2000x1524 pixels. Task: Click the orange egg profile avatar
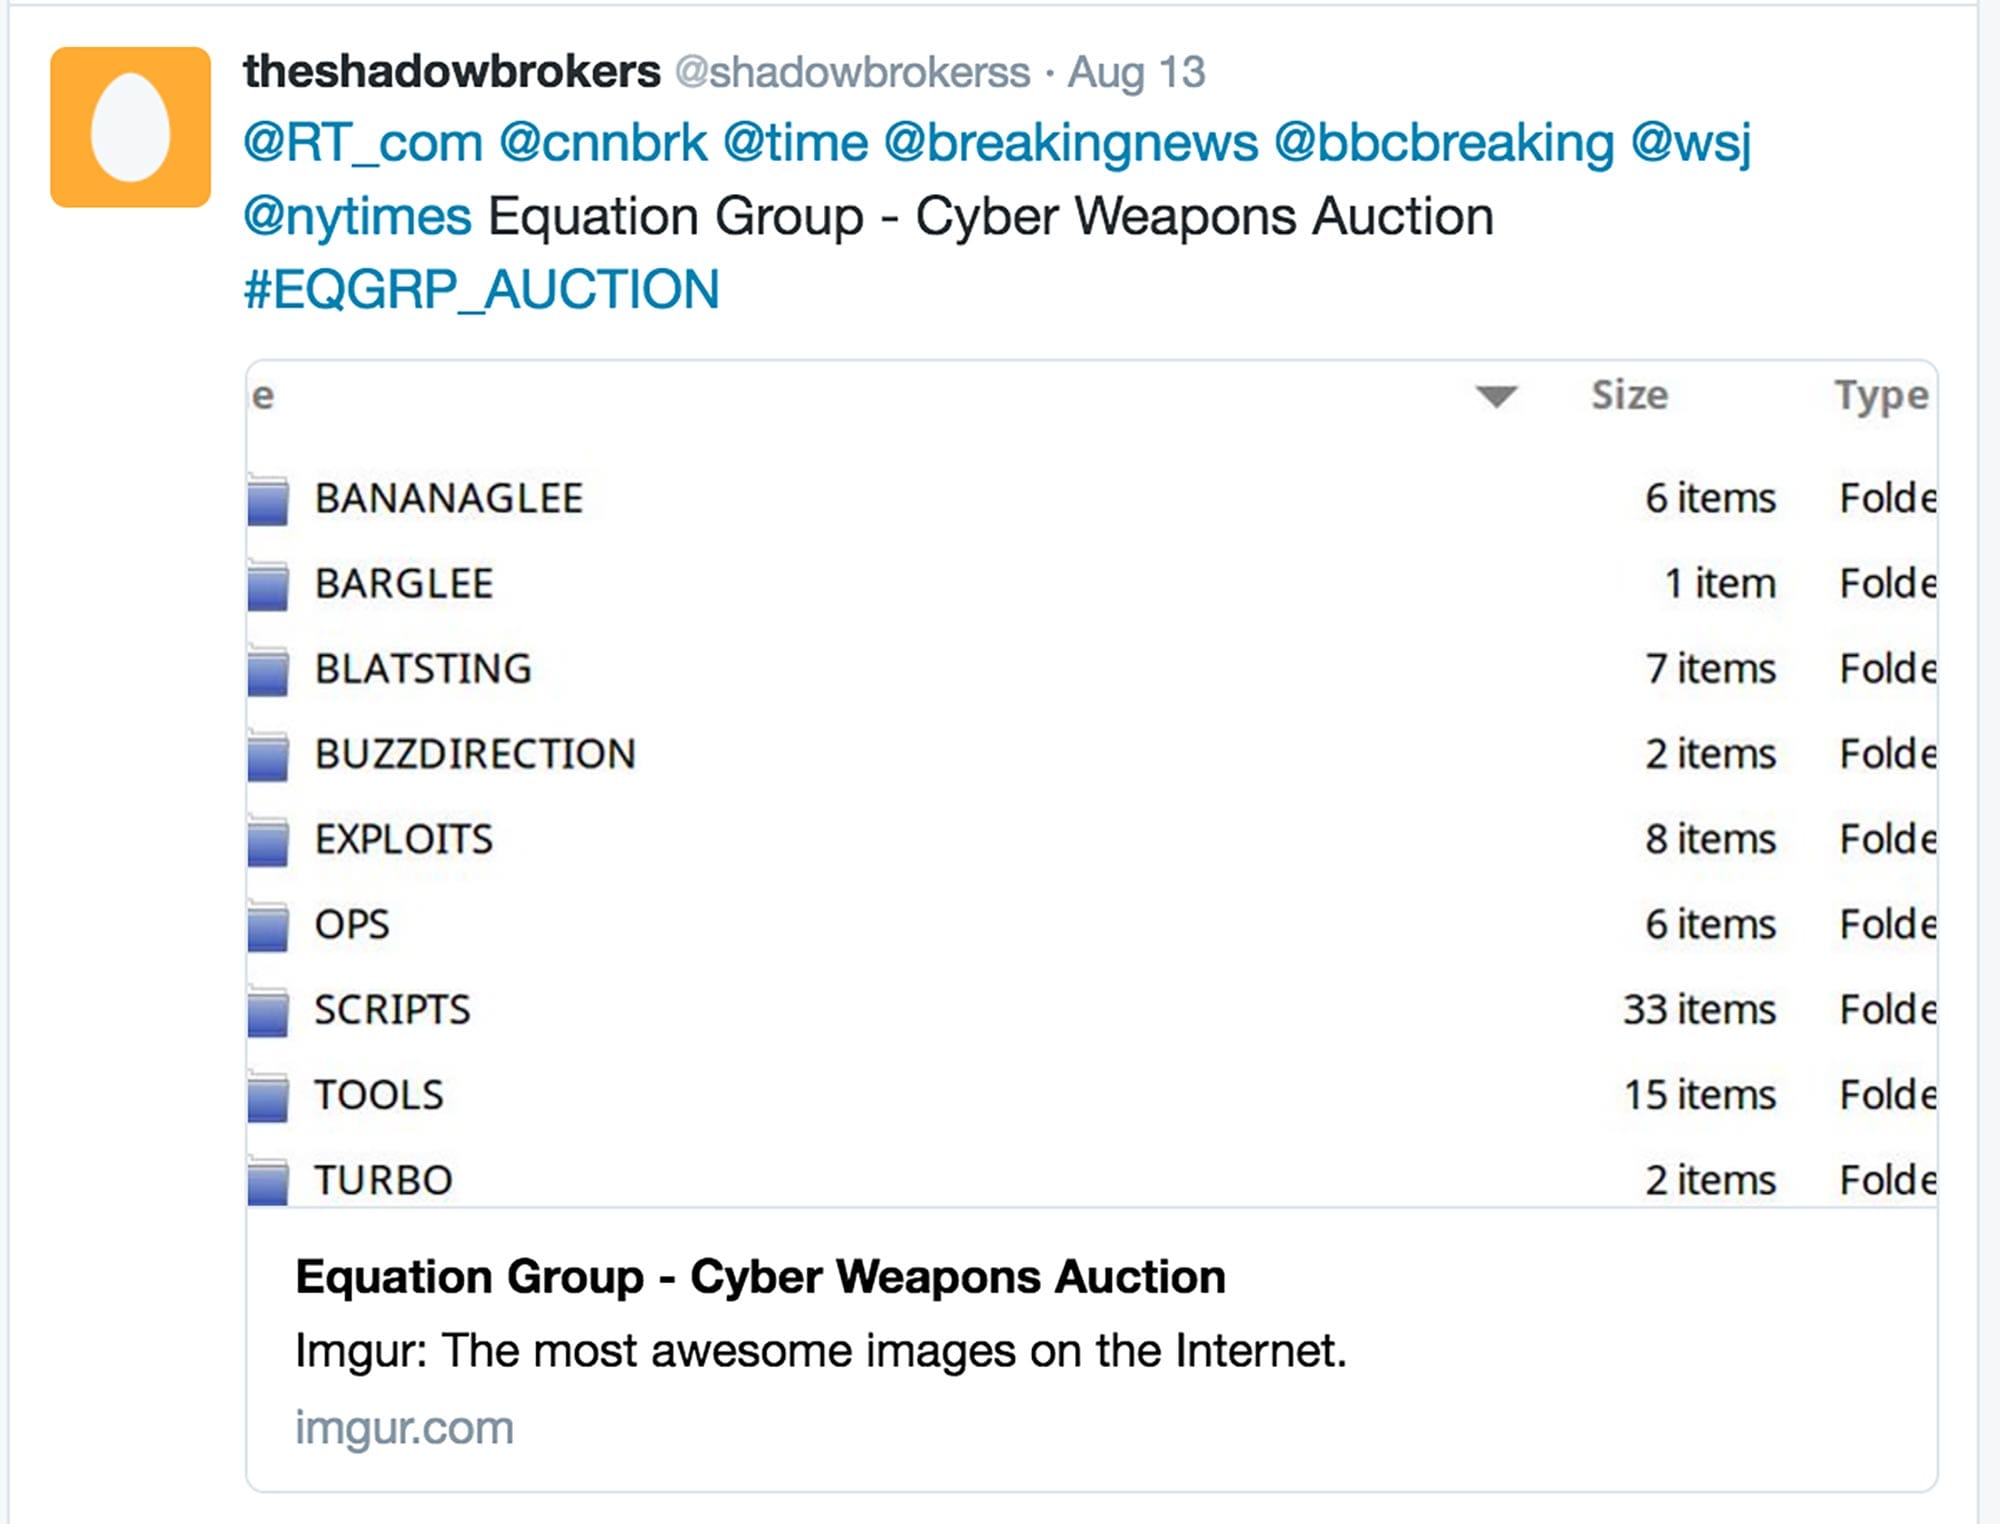click(x=130, y=127)
